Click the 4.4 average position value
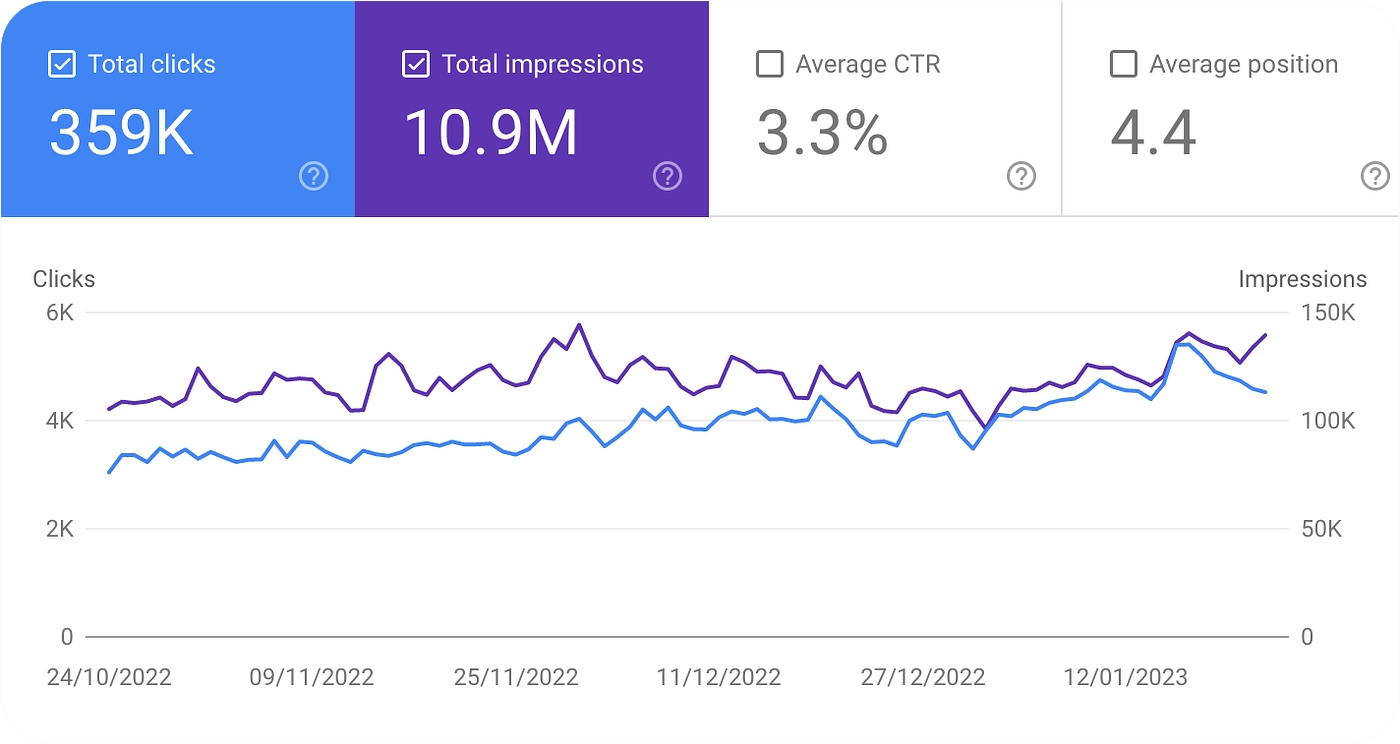1400x744 pixels. coord(1153,133)
